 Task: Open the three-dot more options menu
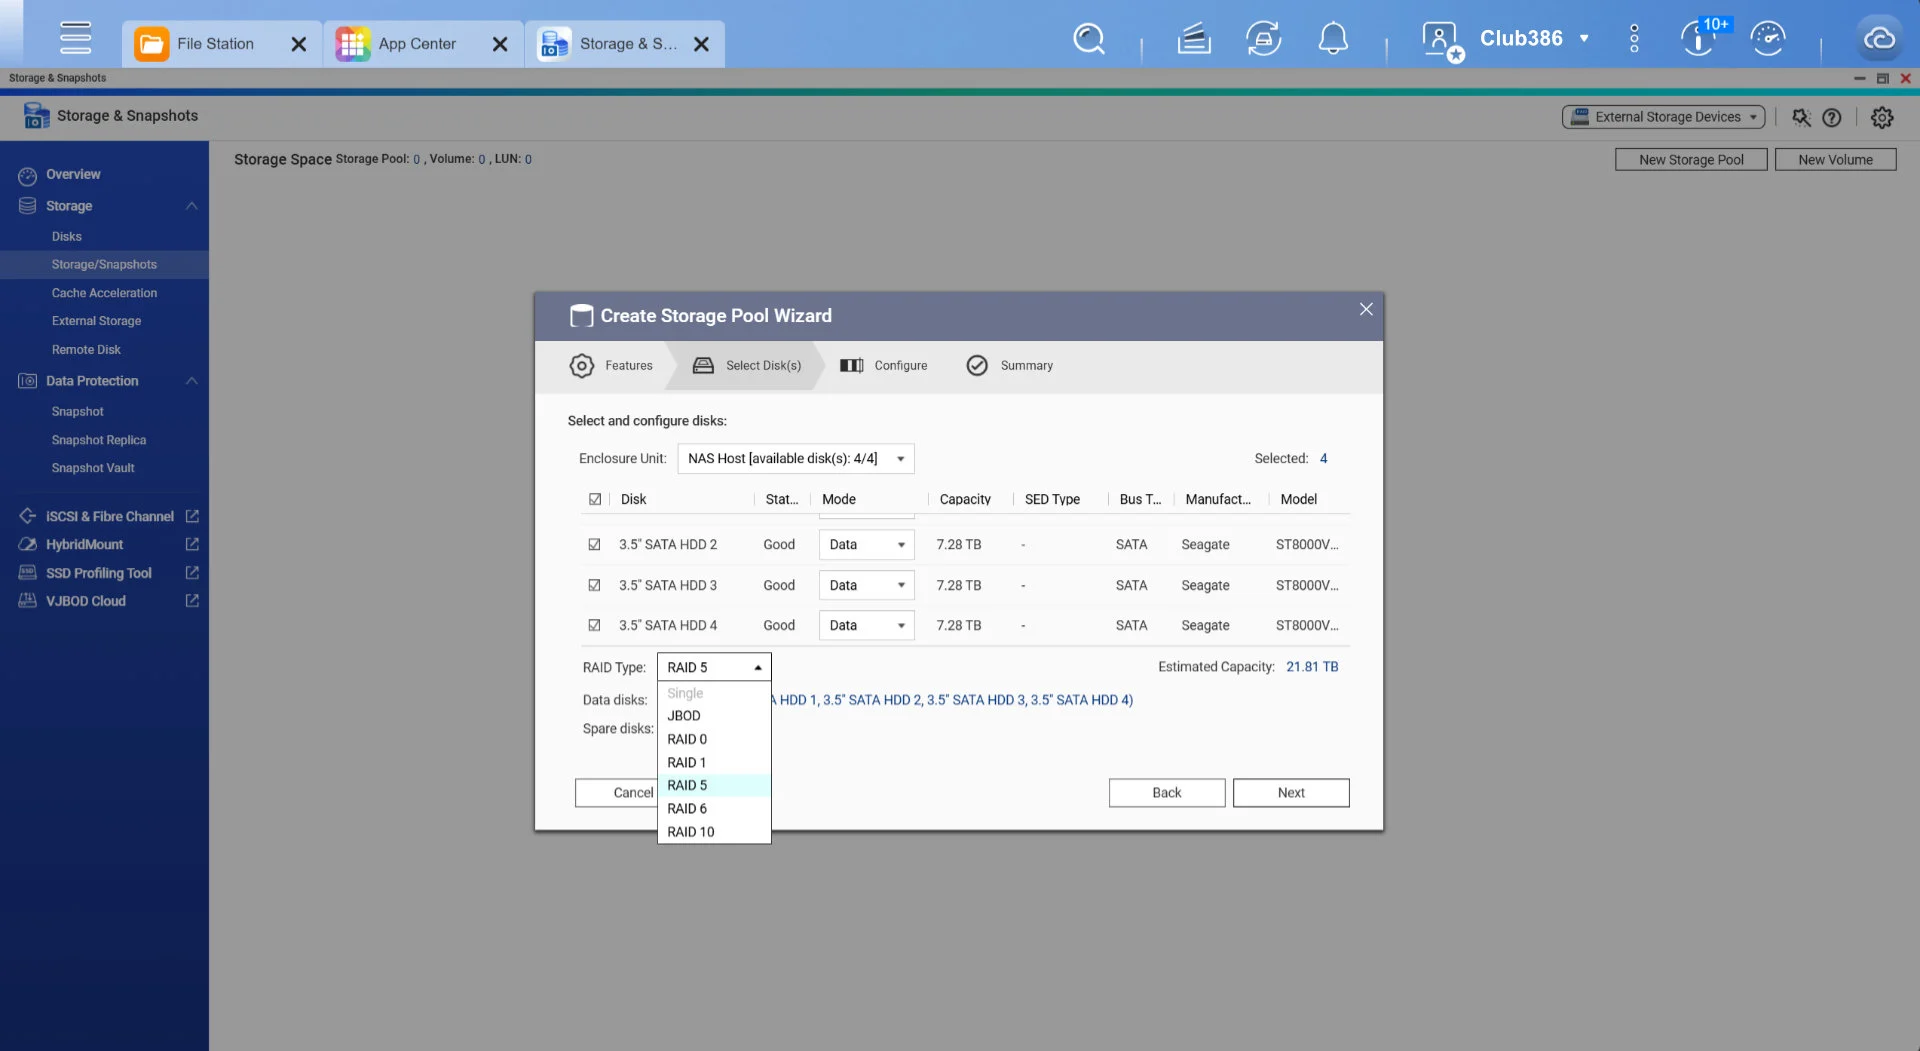pyautogui.click(x=1634, y=39)
